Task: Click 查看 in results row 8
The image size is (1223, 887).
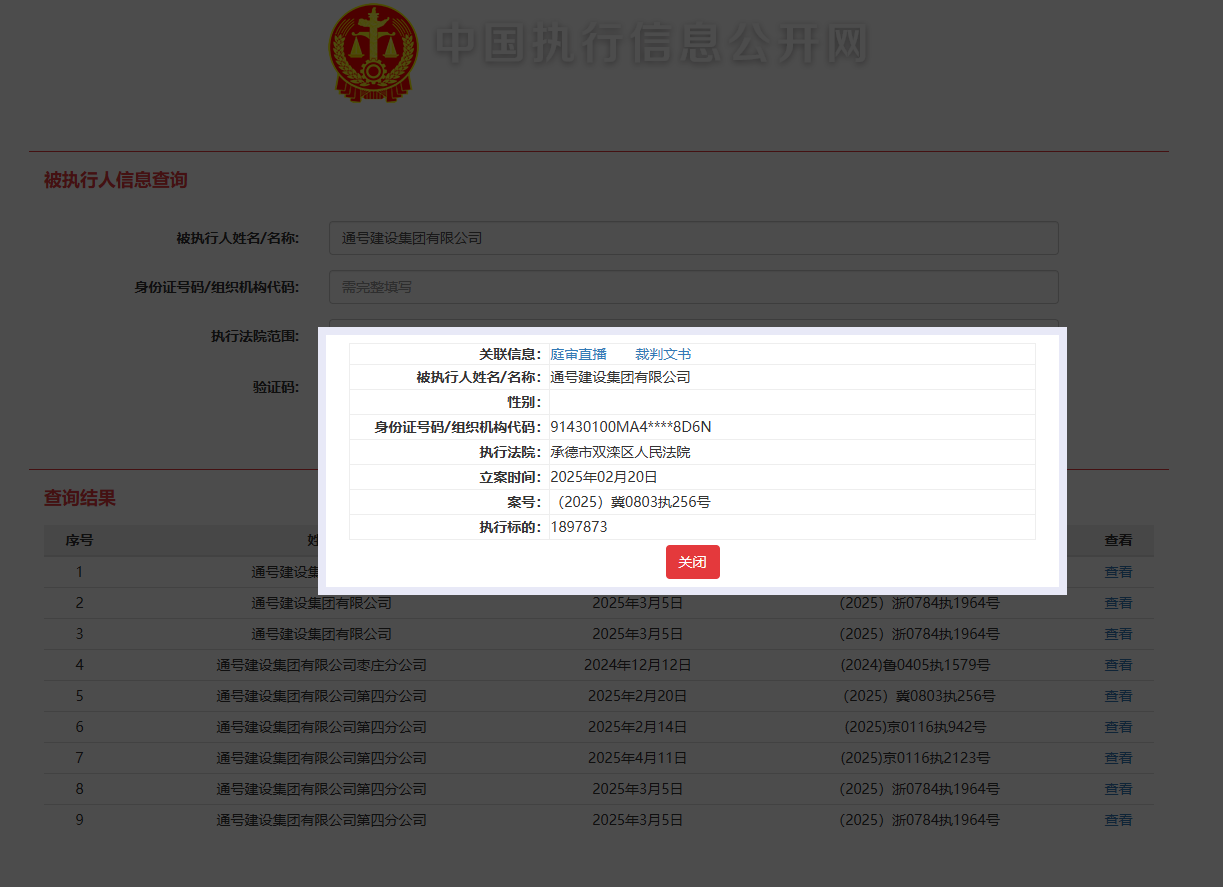Action: click(x=1118, y=789)
